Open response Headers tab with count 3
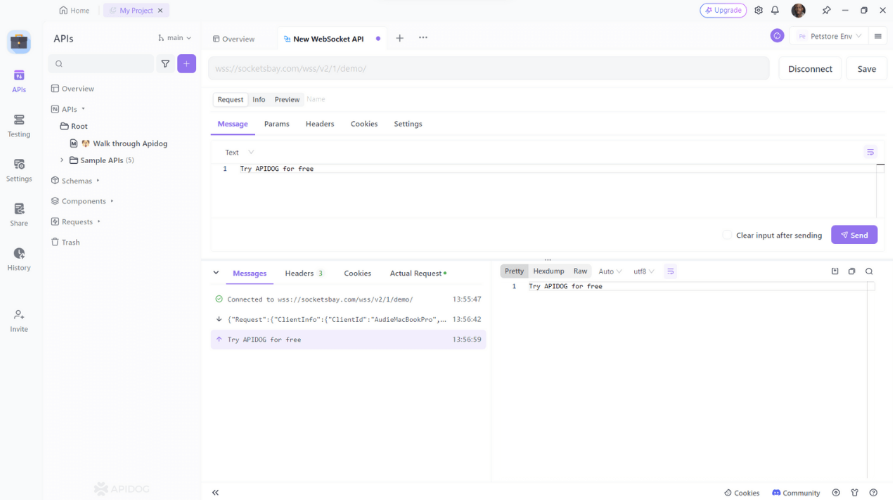The width and height of the screenshot is (893, 500). (304, 273)
